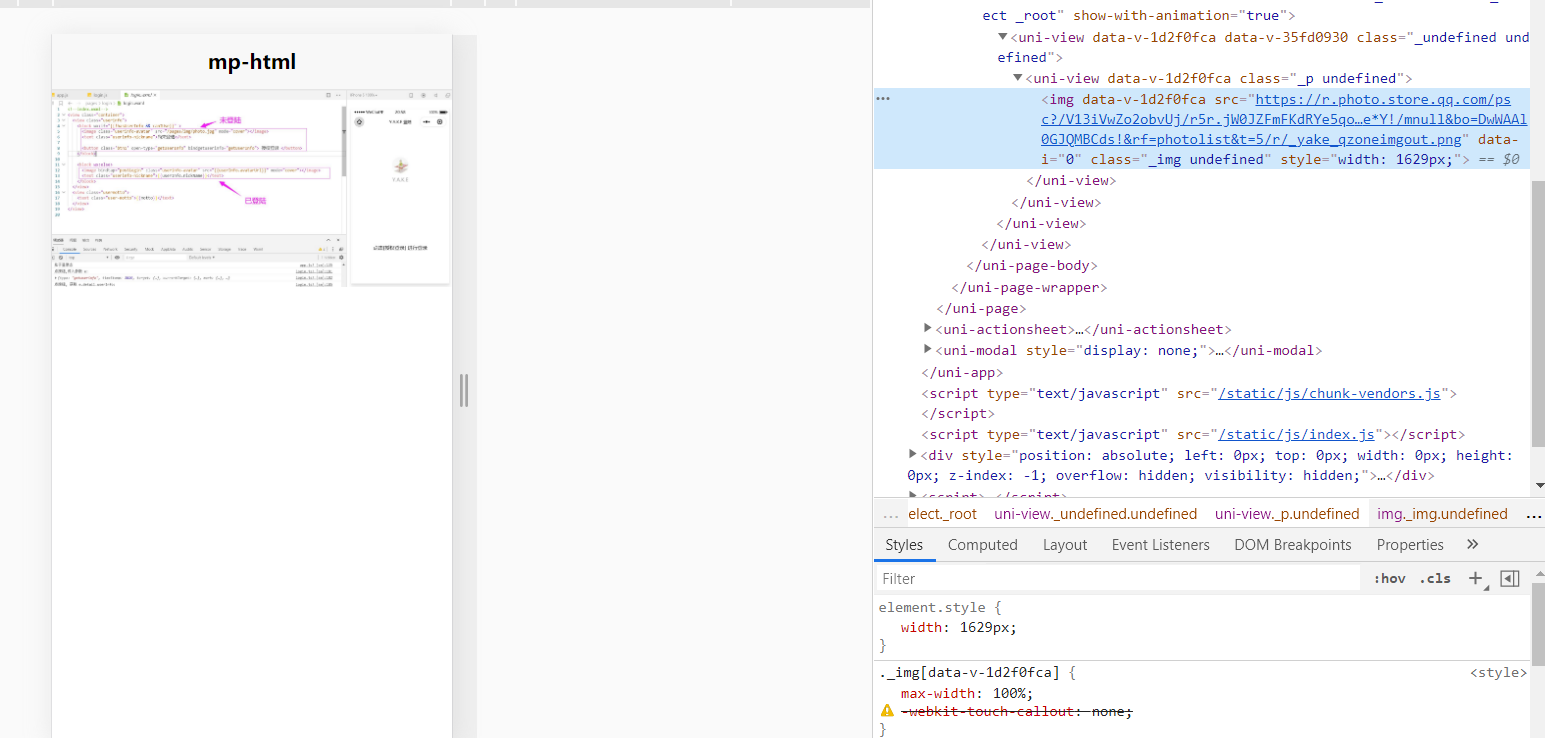This screenshot has height=738, width=1545.
Task: Click the breadcrumb overflow ellipsis icon
Action: click(x=889, y=513)
